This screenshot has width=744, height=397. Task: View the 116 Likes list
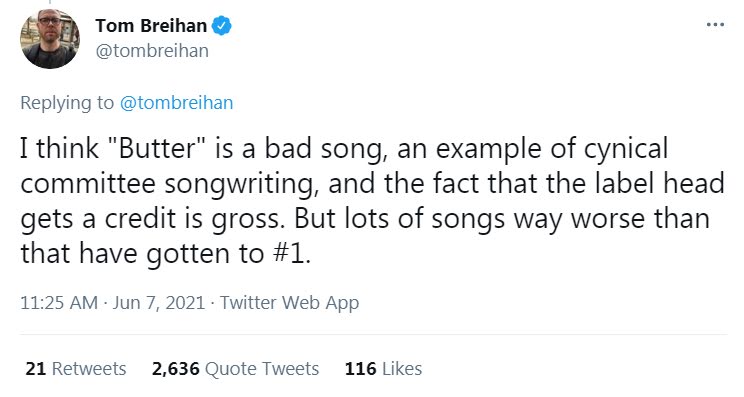[383, 369]
